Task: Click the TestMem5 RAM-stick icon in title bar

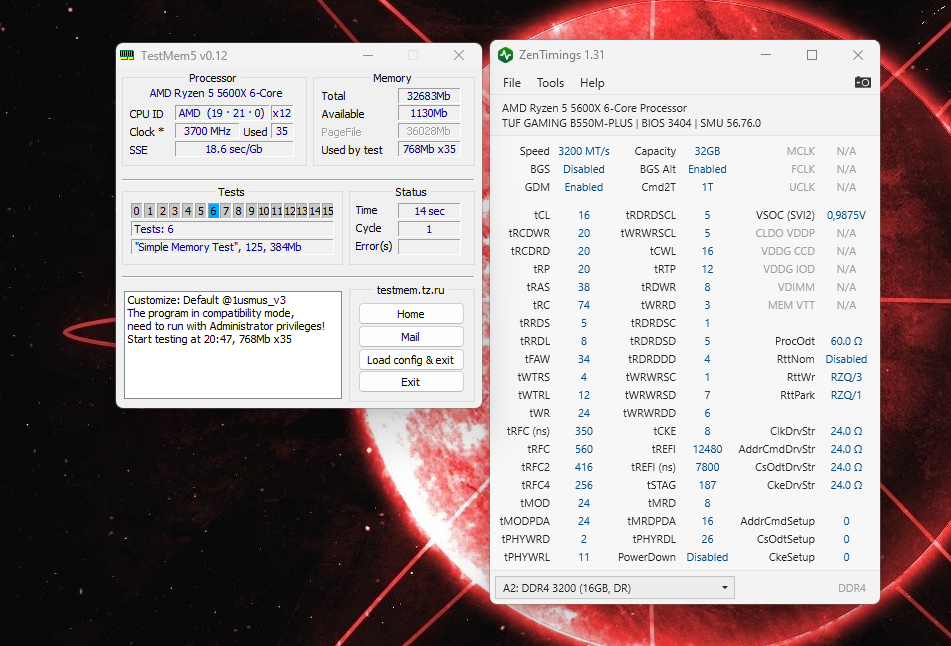Action: click(129, 55)
